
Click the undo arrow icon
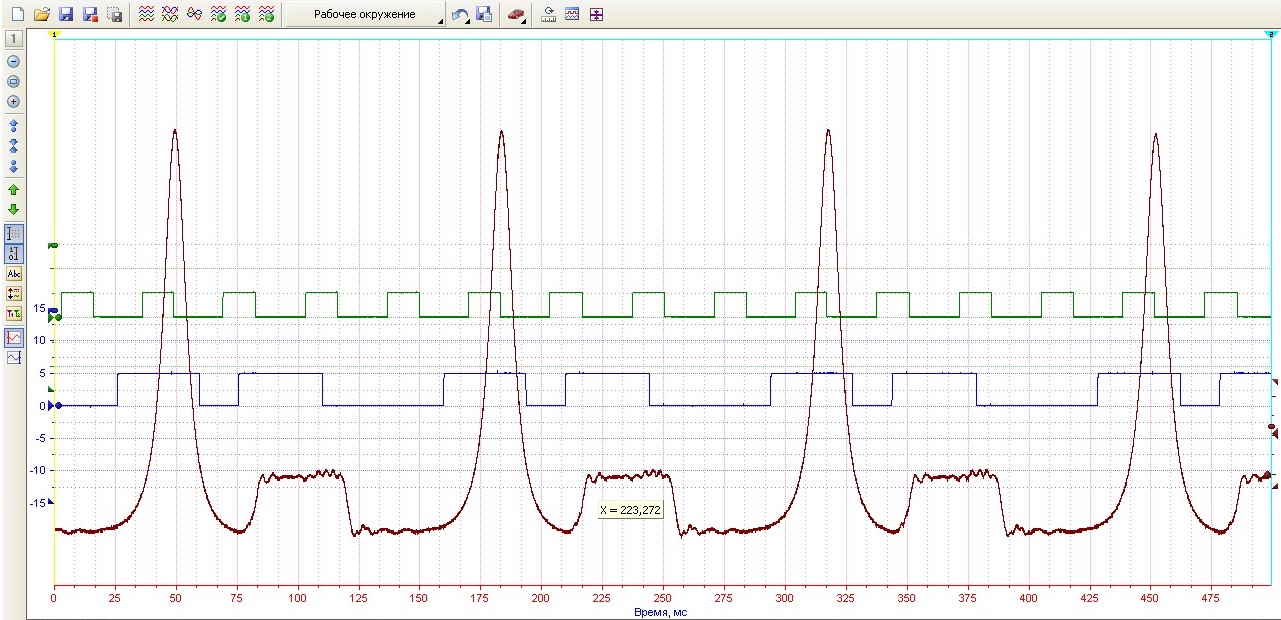(x=460, y=14)
